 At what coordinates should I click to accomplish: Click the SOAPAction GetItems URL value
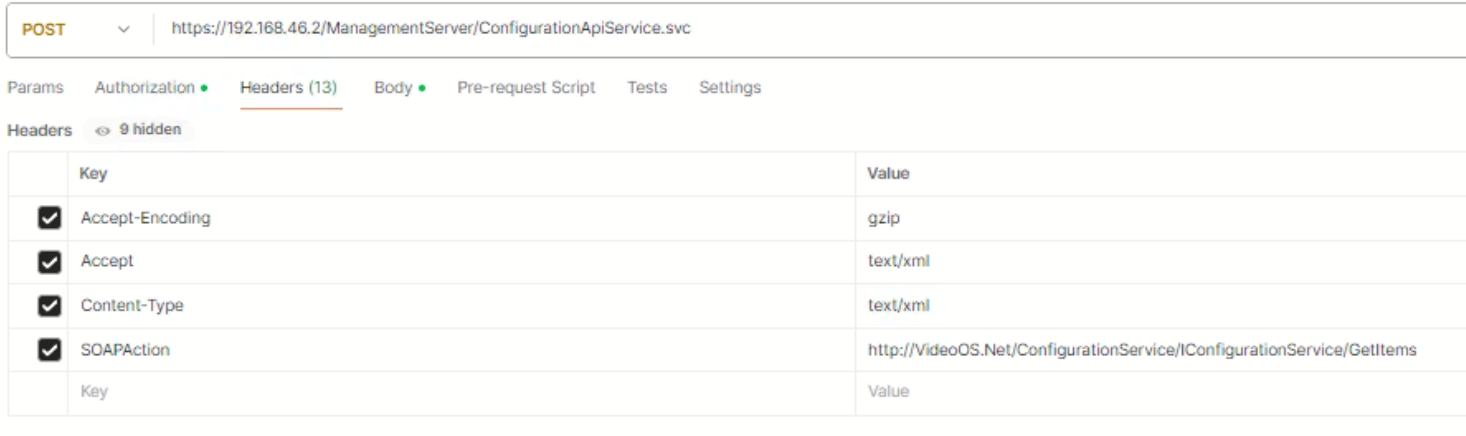1141,350
